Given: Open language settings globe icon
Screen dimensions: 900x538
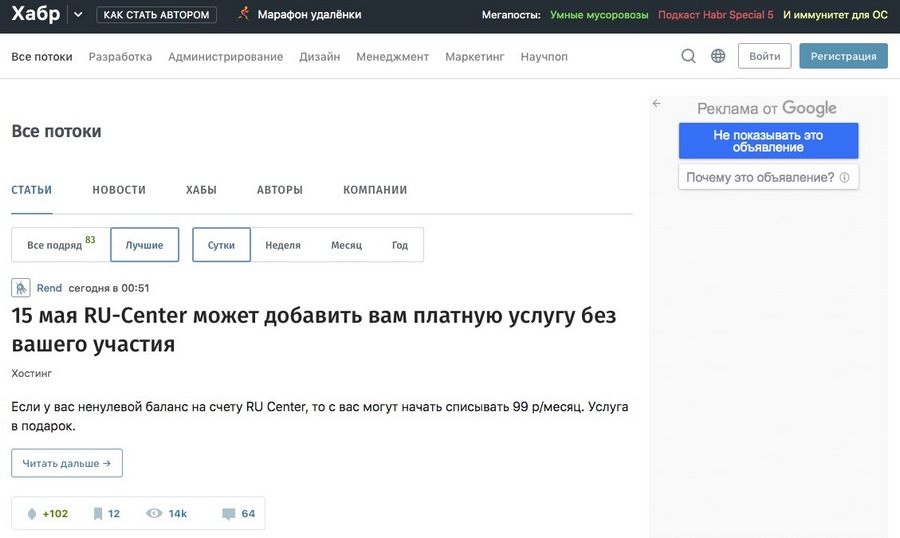Looking at the screenshot, I should point(717,56).
